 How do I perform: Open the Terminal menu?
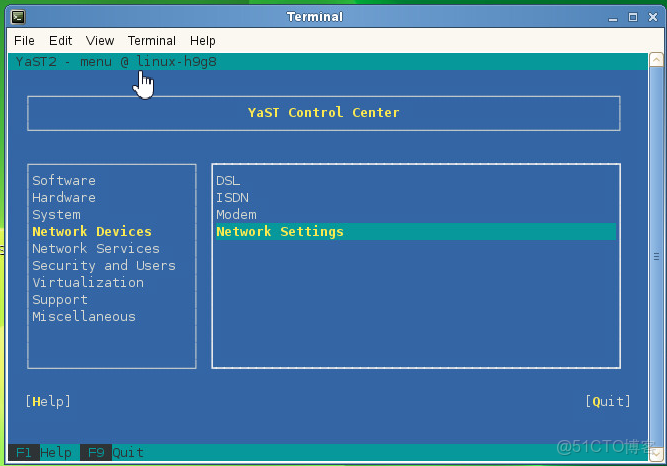point(152,41)
